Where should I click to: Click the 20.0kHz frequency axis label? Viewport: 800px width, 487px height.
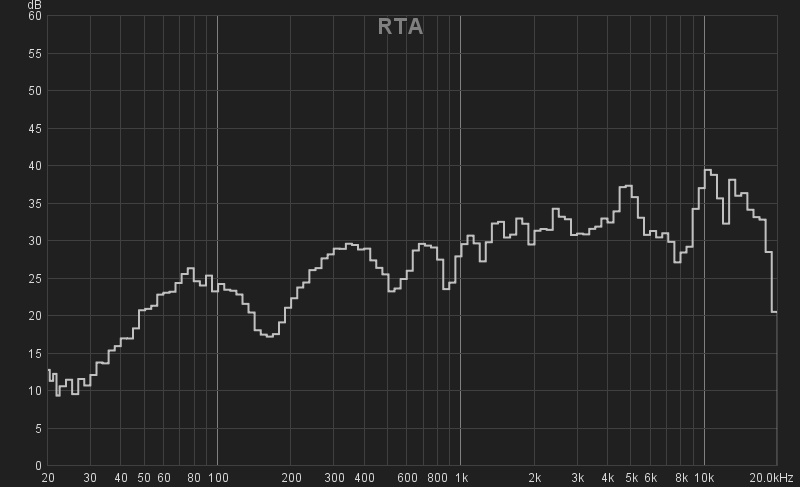click(771, 478)
